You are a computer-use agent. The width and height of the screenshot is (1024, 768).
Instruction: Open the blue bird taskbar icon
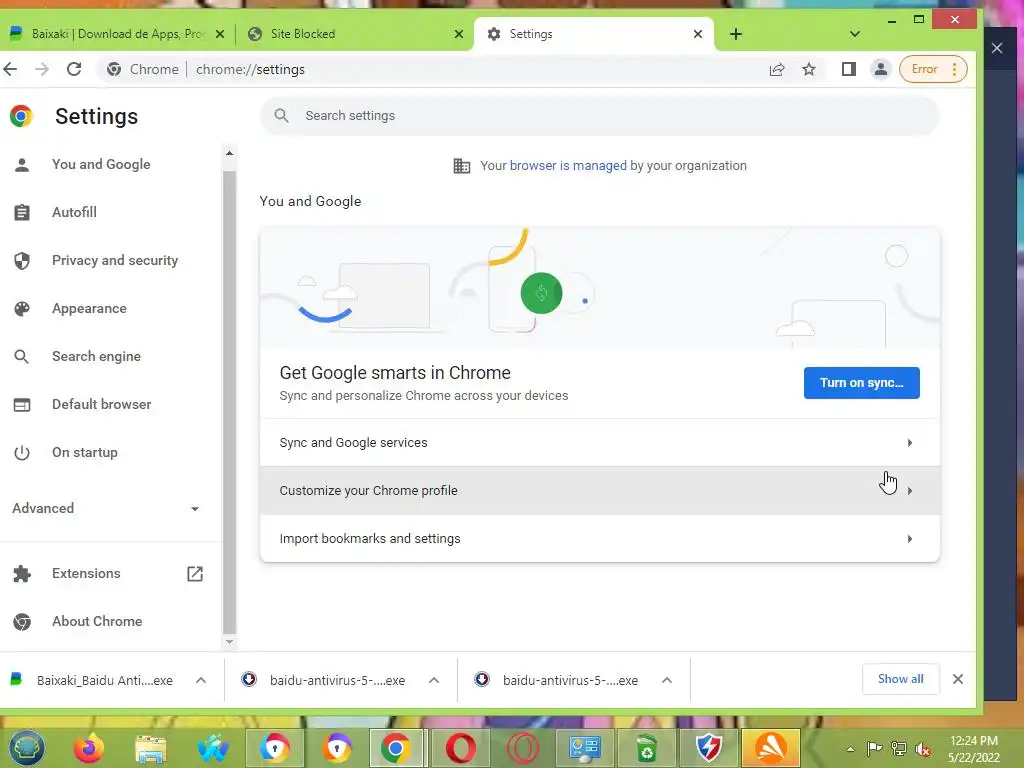point(213,748)
